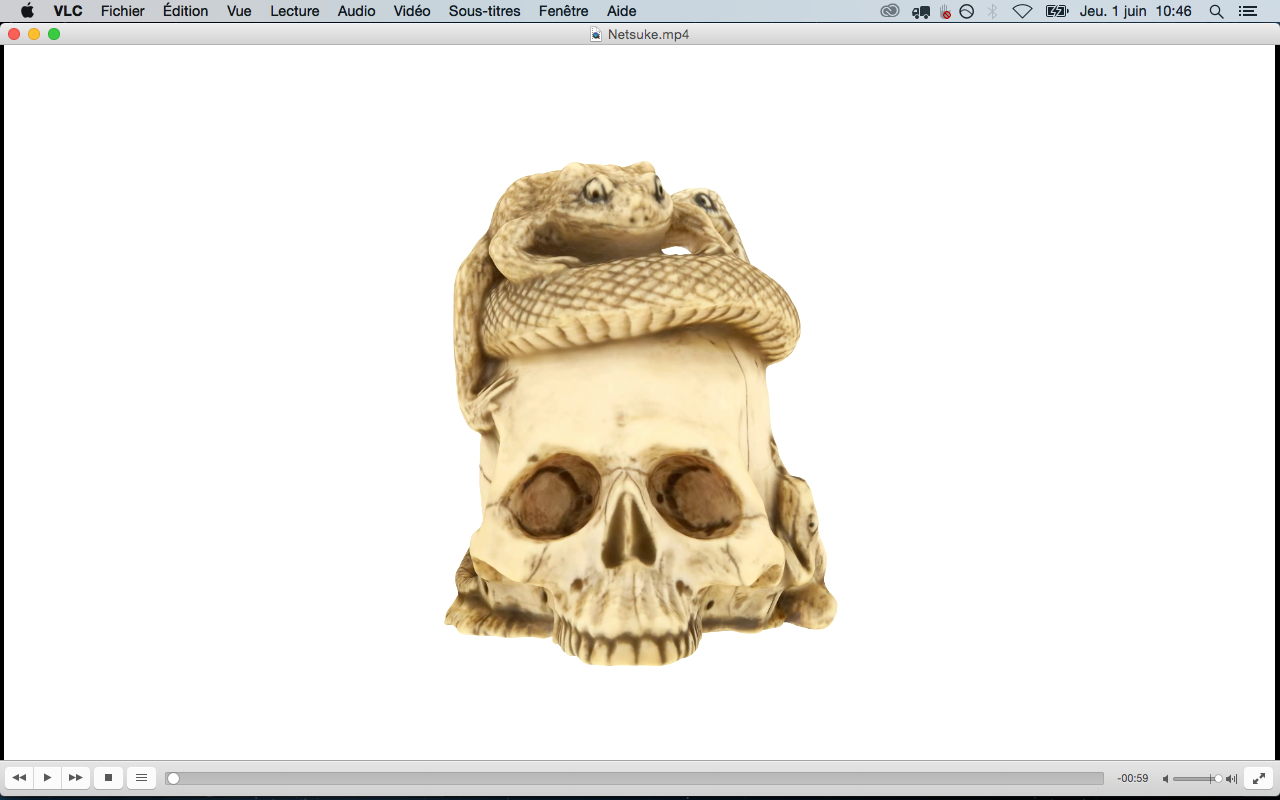
Task: Stop playback with the stop button
Action: pyautogui.click(x=108, y=778)
